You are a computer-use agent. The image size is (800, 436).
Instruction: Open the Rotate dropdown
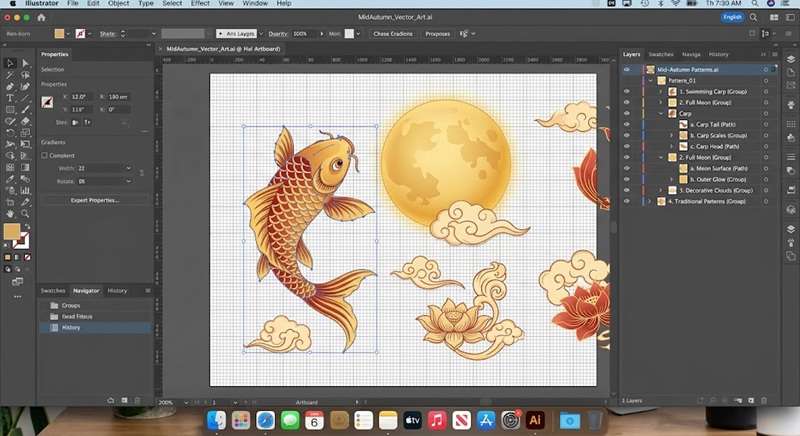point(129,181)
